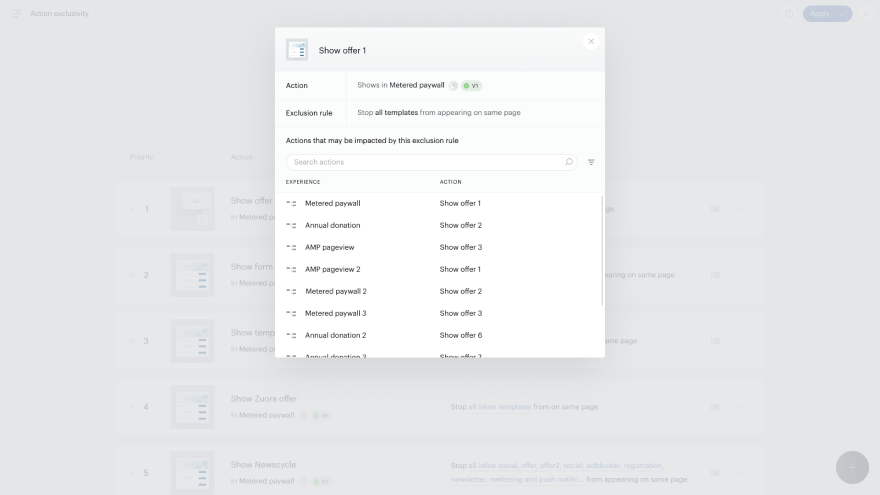Click Show offer 3 in the AMP pageview row

coord(461,247)
